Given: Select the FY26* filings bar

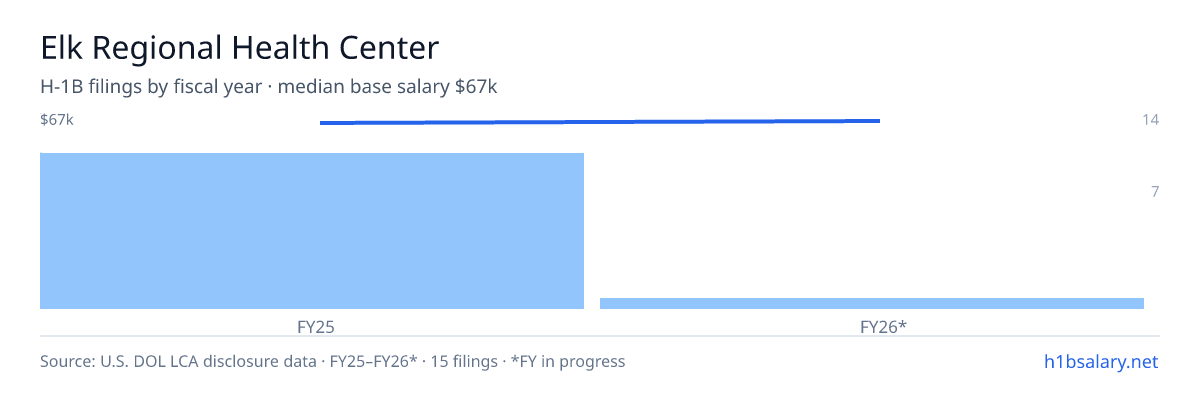Looking at the screenshot, I should tap(872, 303).
